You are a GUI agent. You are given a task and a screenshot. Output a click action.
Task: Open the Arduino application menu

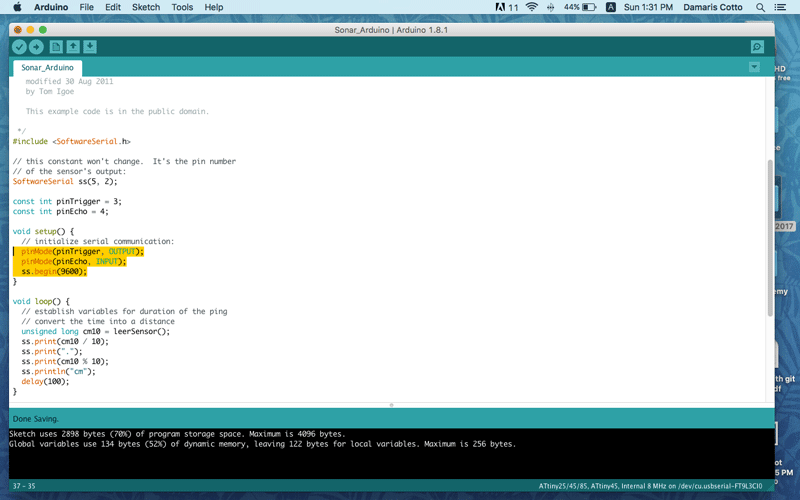[51, 7]
